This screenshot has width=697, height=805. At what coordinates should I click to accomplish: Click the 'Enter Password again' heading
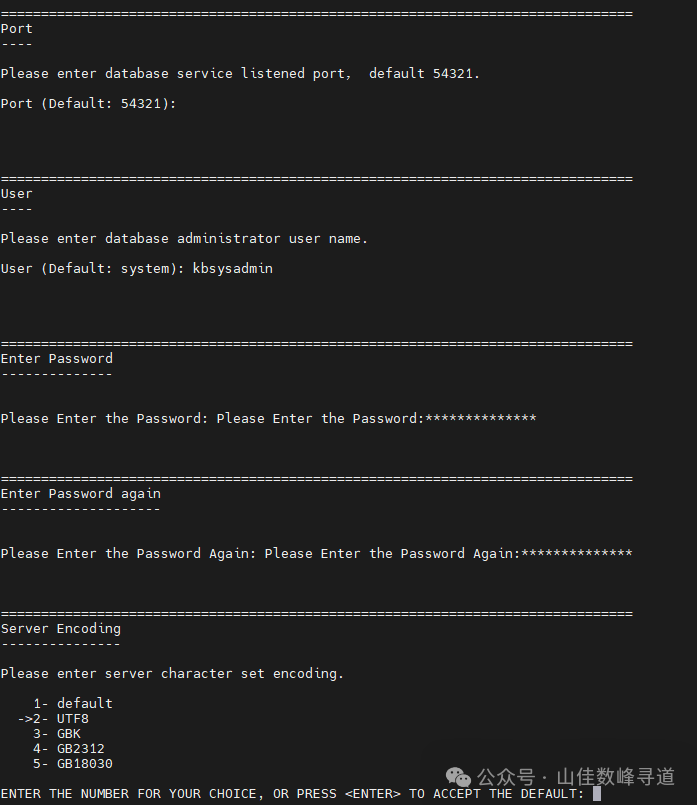pos(81,494)
